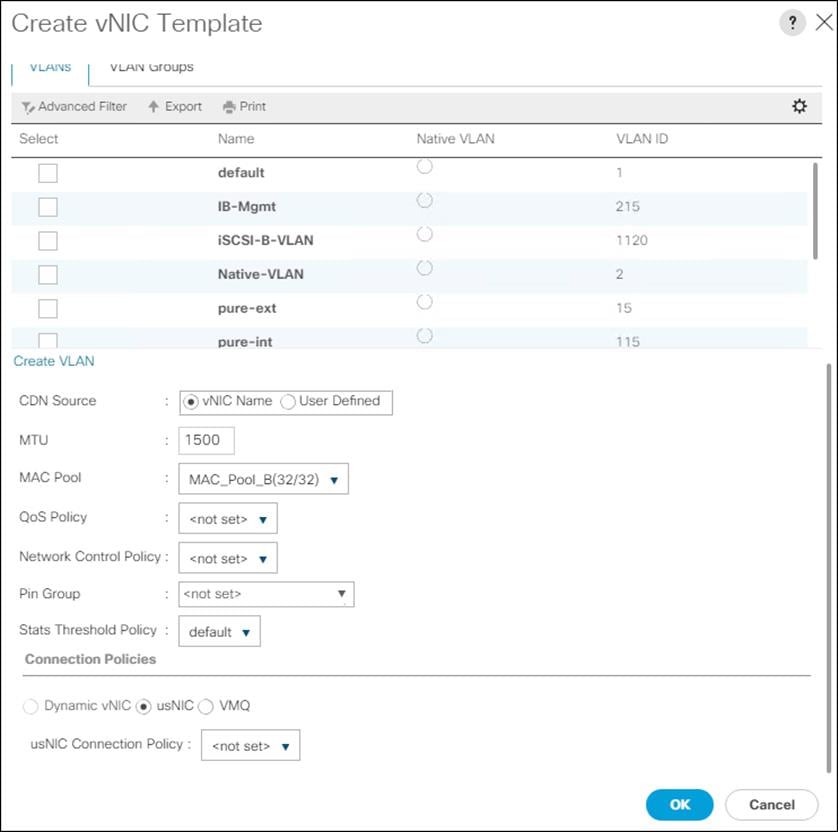The image size is (838, 832).
Task: Click into the MTU input field
Action: pyautogui.click(x=206, y=440)
